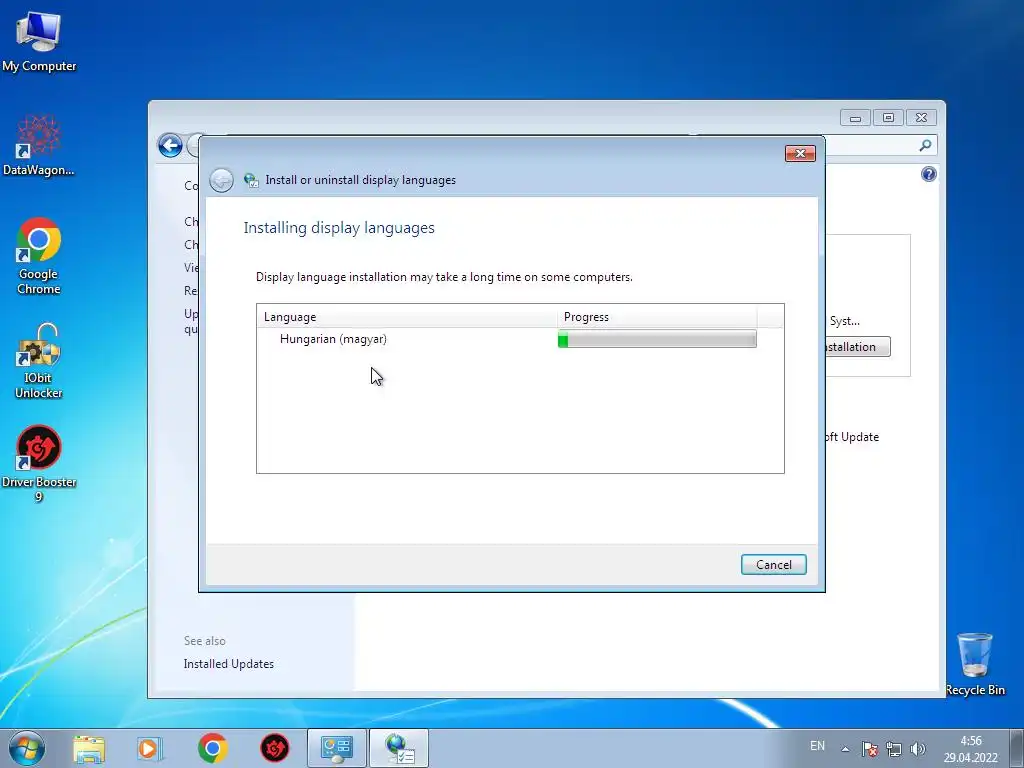Viewport: 1024px width, 768px height.
Task: Click the EN language indicator
Action: [817, 746]
